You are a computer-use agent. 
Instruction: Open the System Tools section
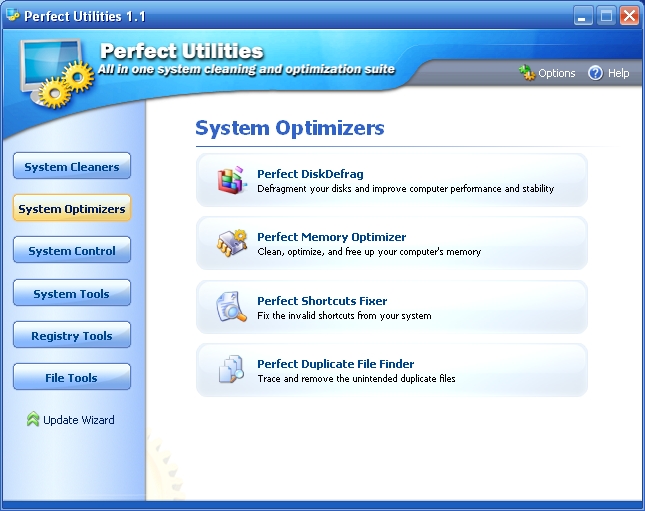pos(72,293)
